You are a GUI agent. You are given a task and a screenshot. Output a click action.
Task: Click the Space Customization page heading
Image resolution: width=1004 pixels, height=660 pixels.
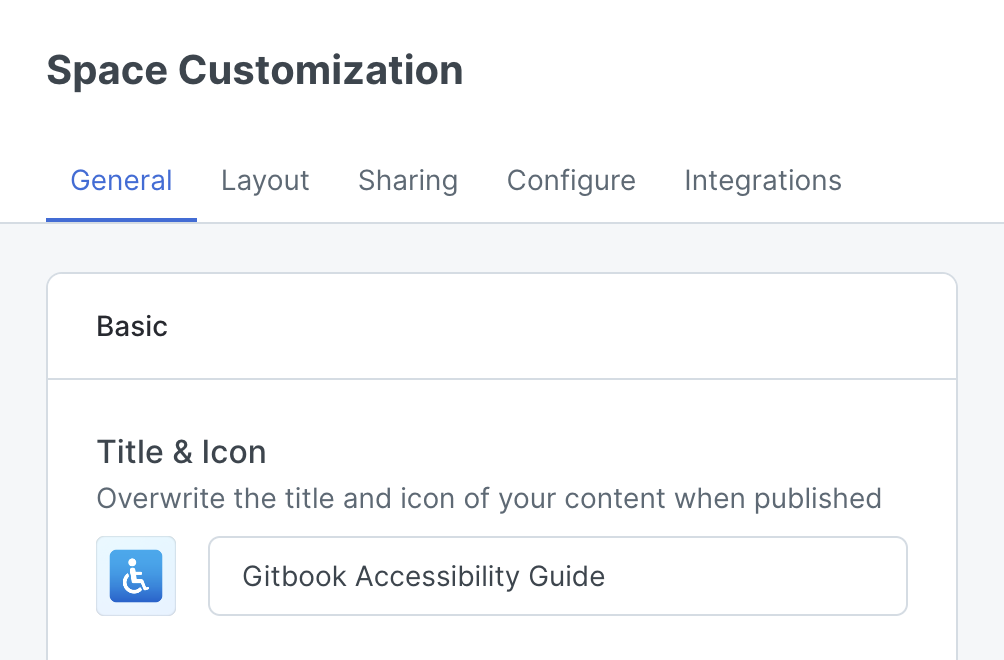[255, 70]
